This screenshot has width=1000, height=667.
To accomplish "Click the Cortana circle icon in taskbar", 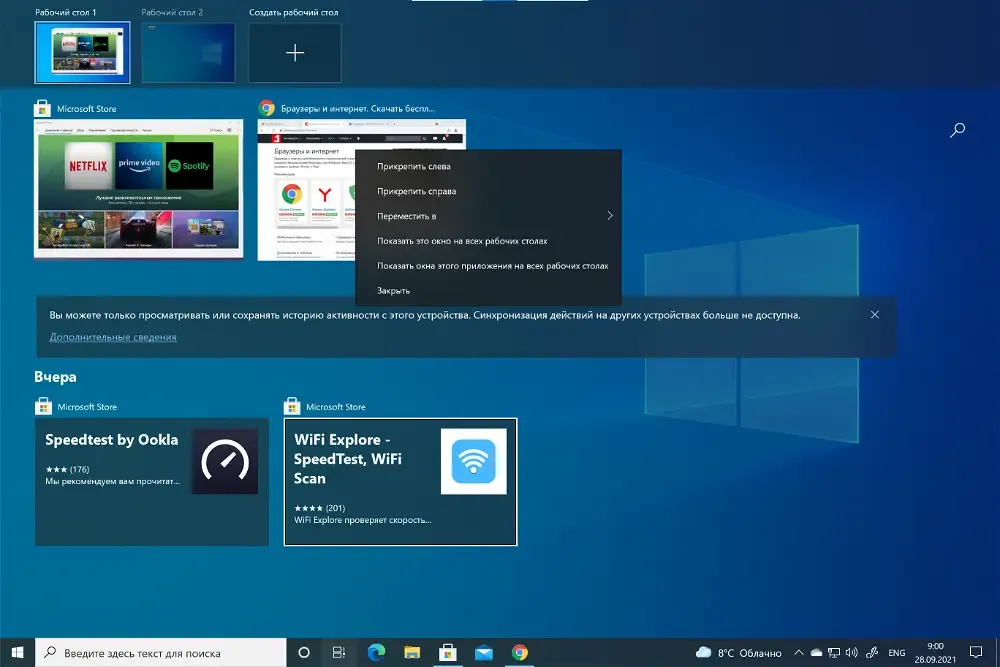I will coord(304,652).
